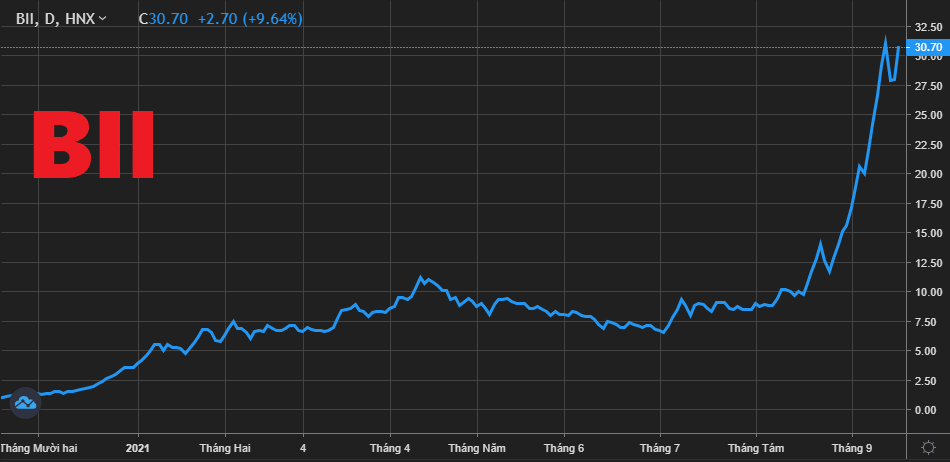Click the time axis label 4 after Tháng Hai
This screenshot has width=950, height=462.
coord(303,449)
